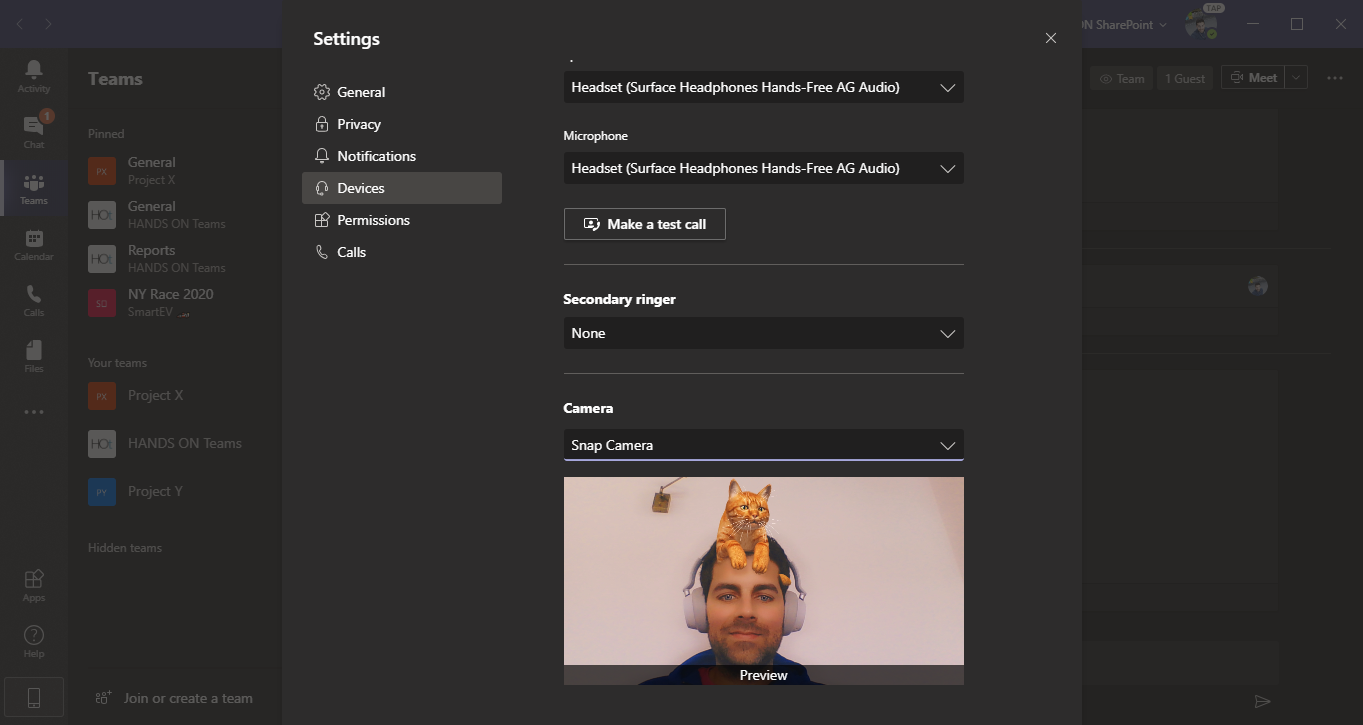This screenshot has height=725, width=1363.
Task: Show more apps via the ellipsis
Action: [33, 411]
